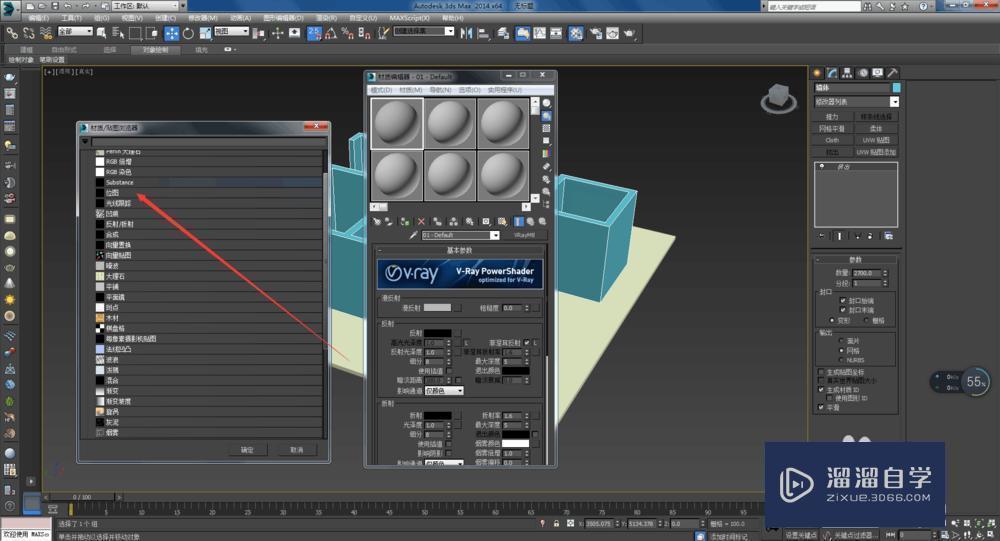
Task: Open options triangle in Material/Map Browser
Action: (x=85, y=141)
